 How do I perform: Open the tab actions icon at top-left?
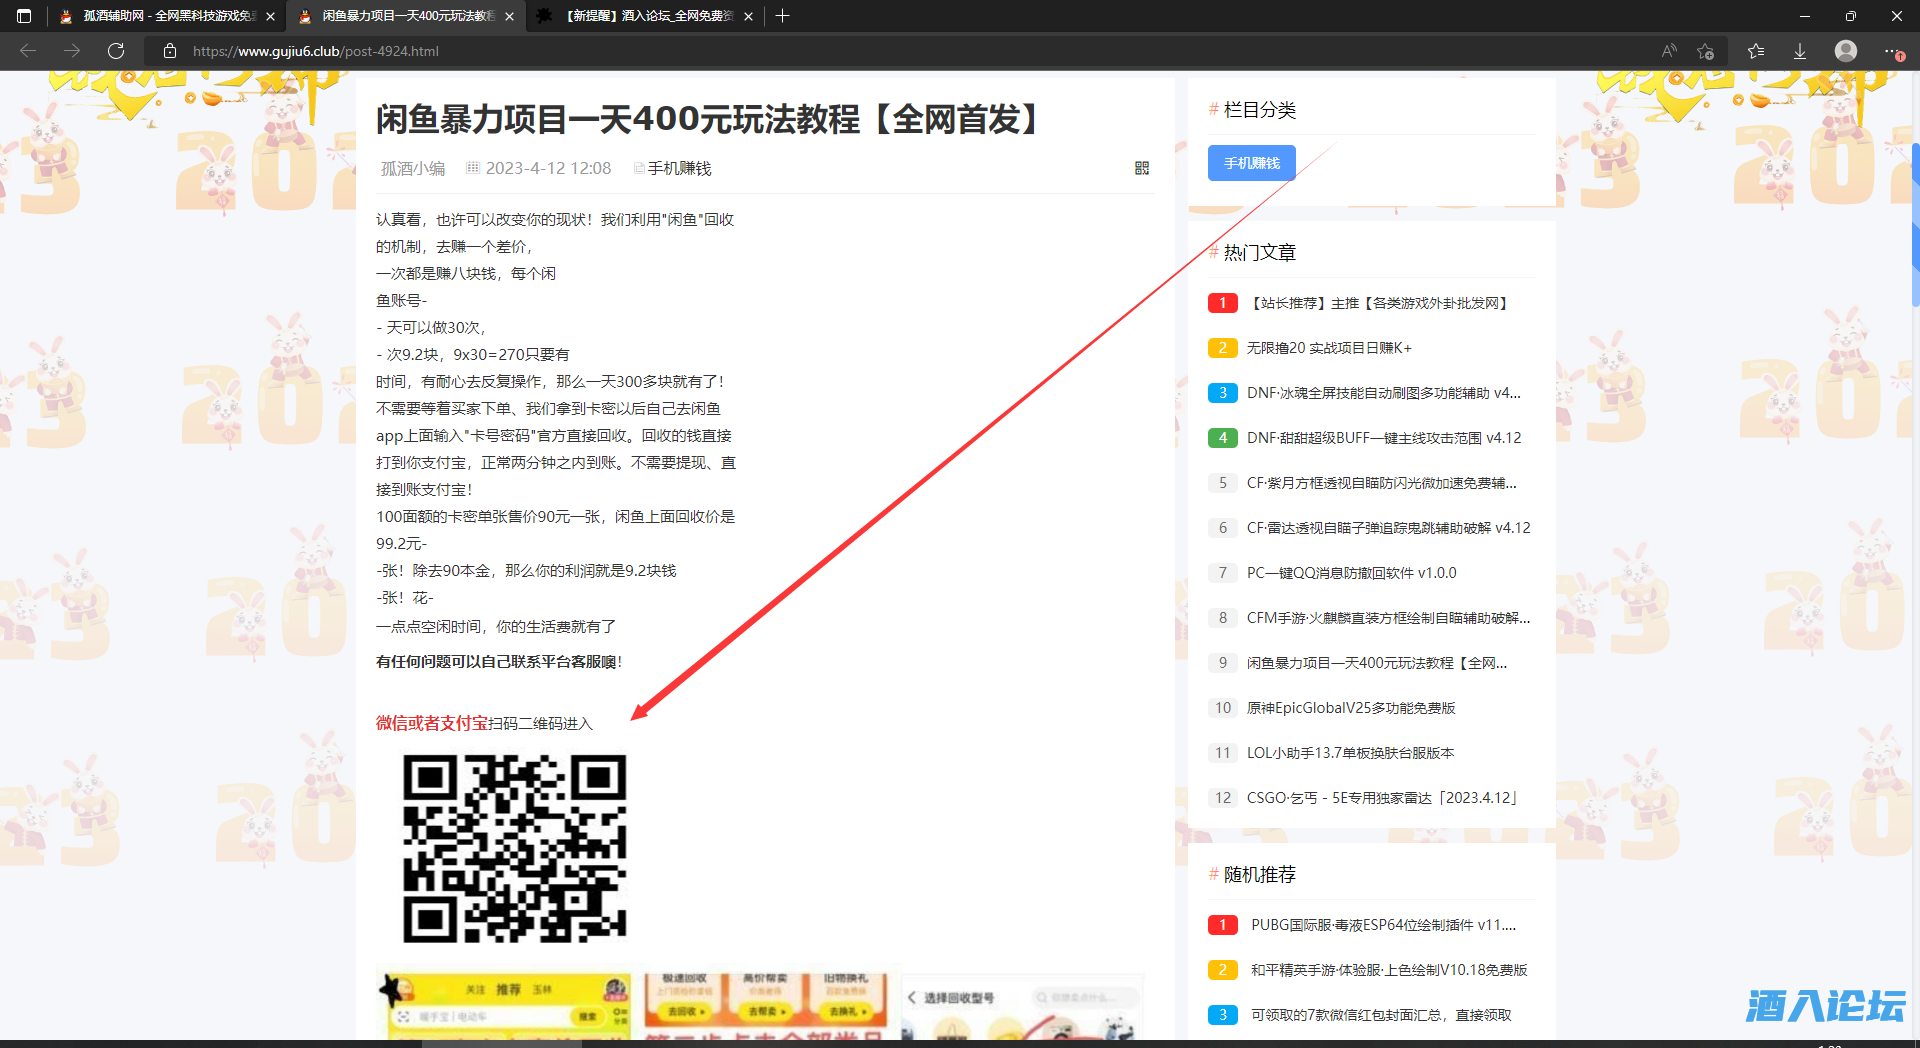tap(24, 16)
